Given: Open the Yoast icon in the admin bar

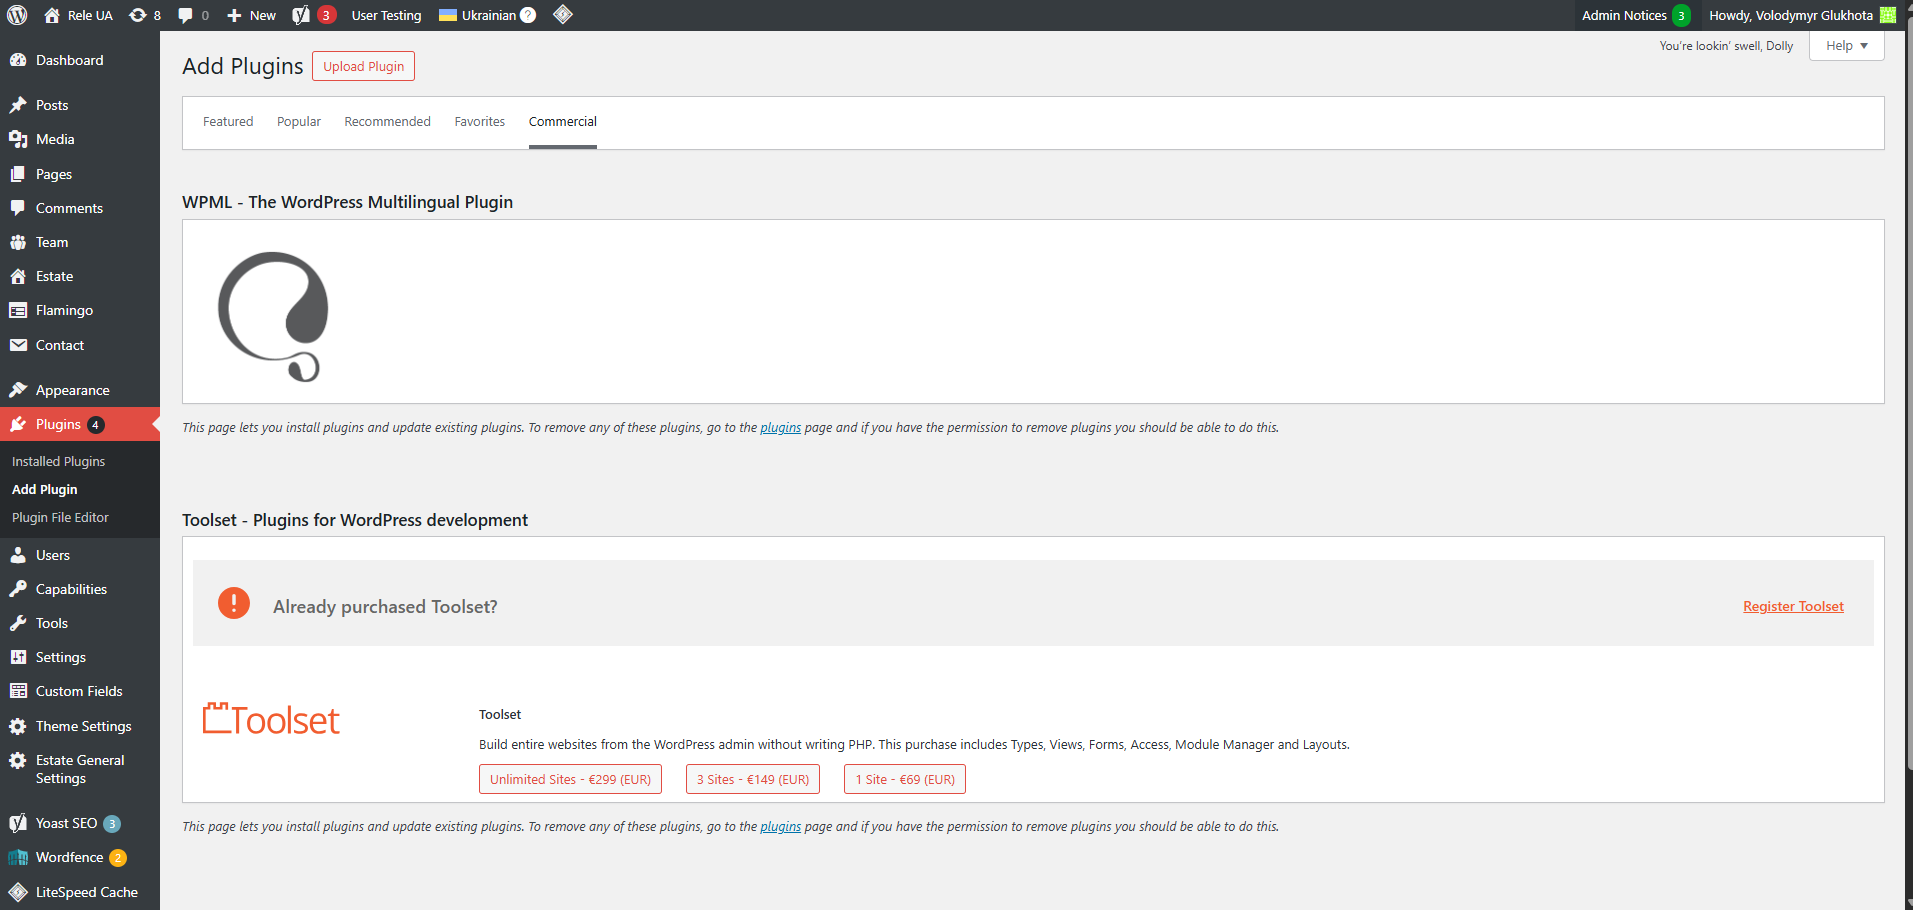Looking at the screenshot, I should tap(300, 15).
